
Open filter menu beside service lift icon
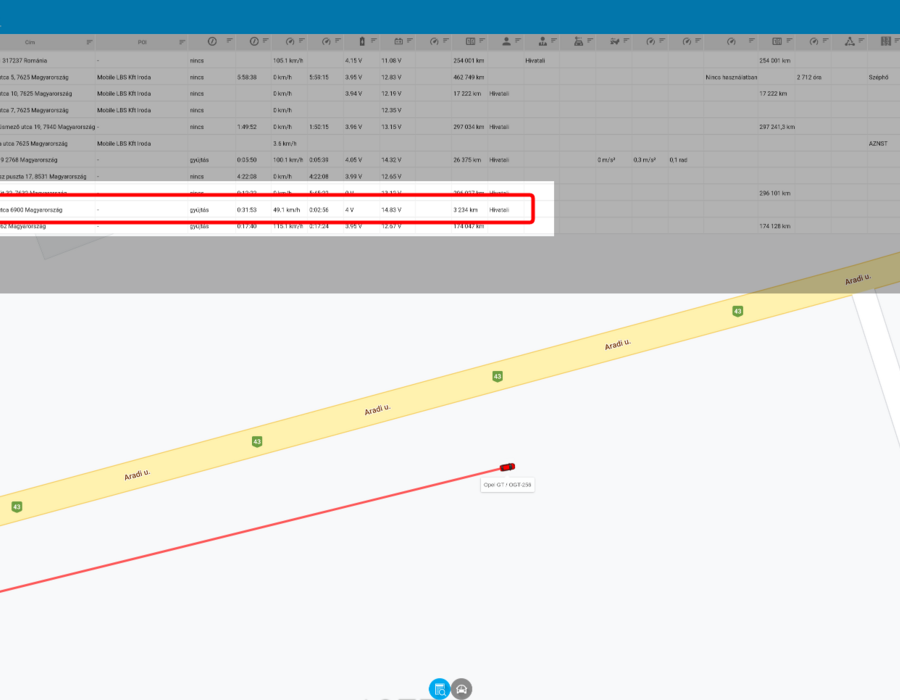tap(589, 41)
